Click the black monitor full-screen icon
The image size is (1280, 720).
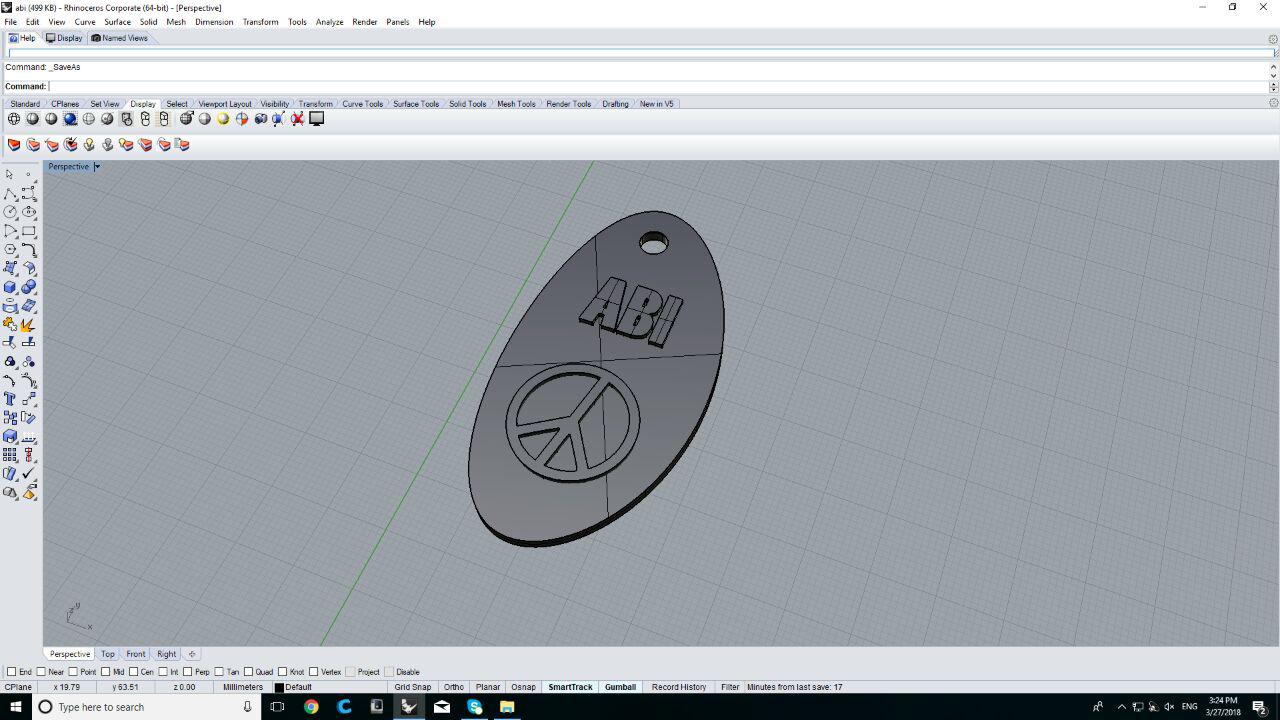(x=317, y=119)
